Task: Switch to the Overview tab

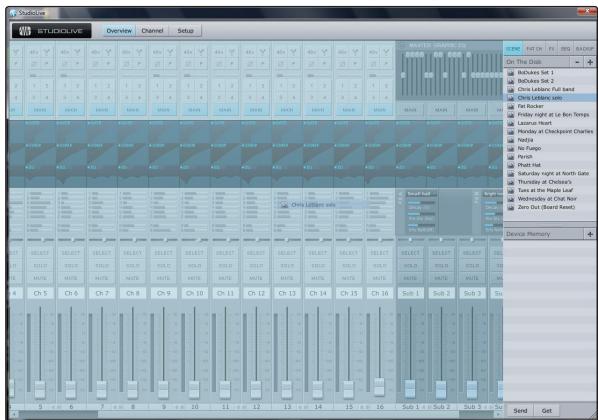Action: tap(119, 31)
